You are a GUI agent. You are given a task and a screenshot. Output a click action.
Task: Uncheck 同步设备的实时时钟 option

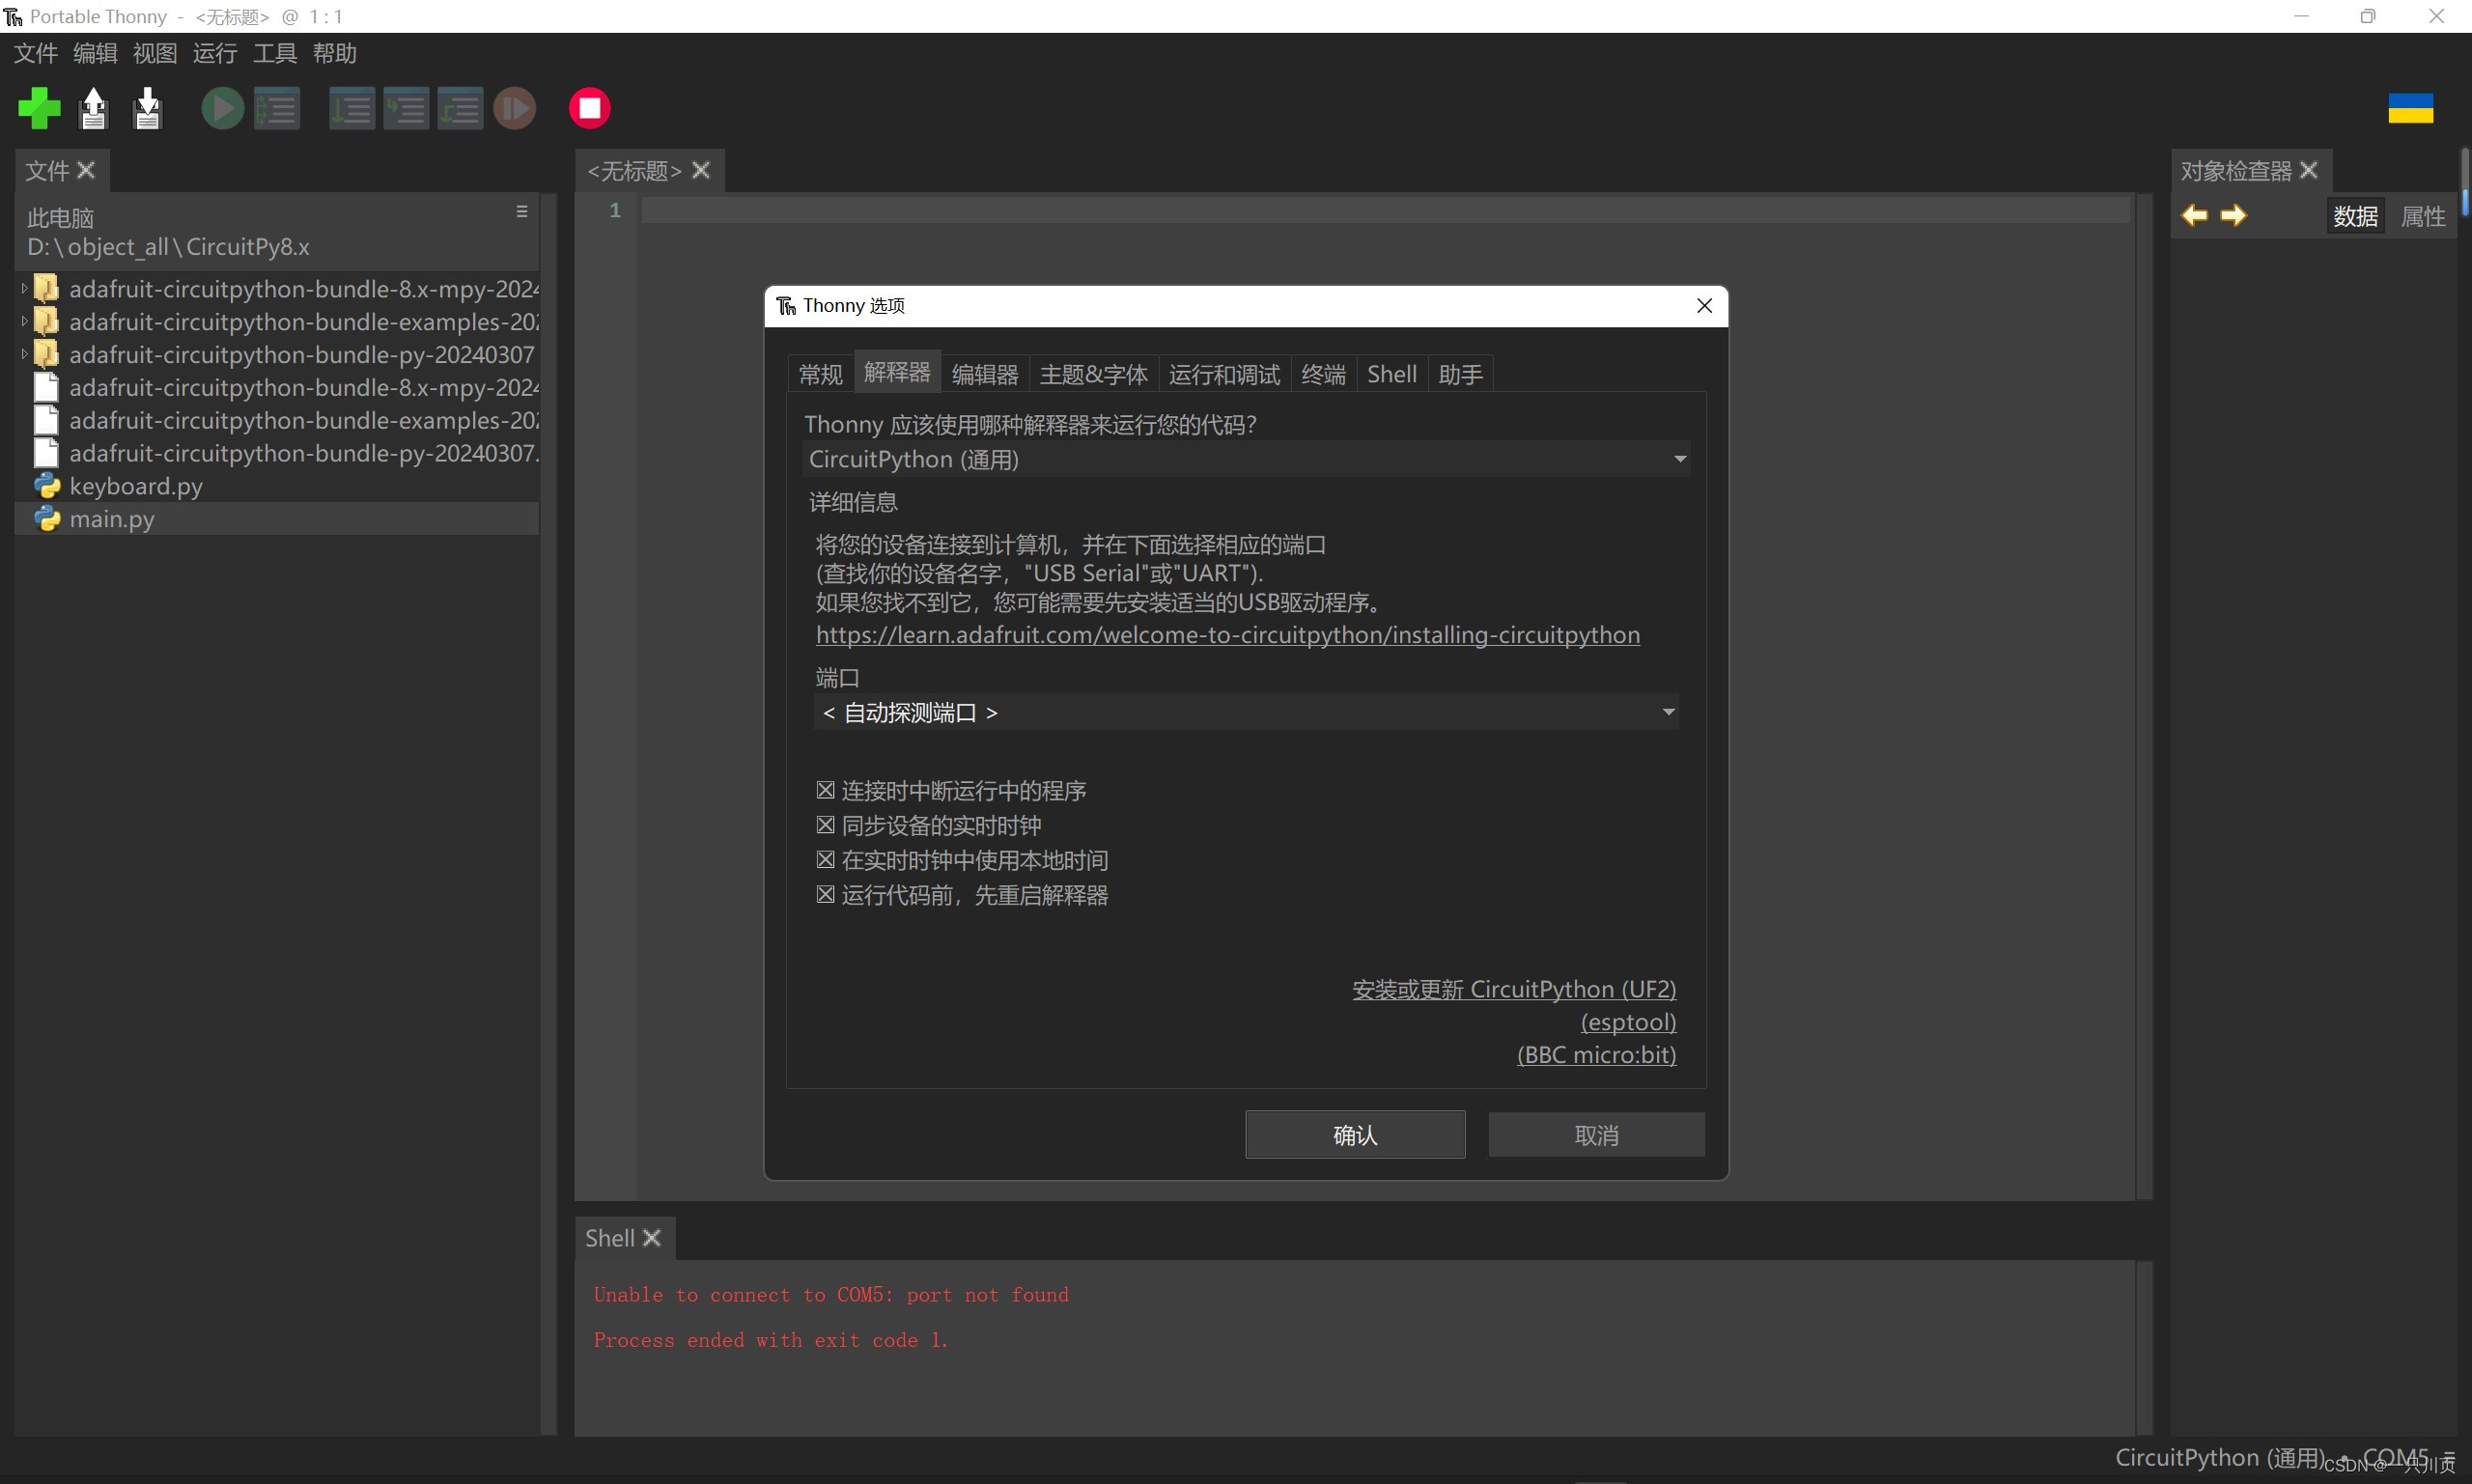click(824, 824)
